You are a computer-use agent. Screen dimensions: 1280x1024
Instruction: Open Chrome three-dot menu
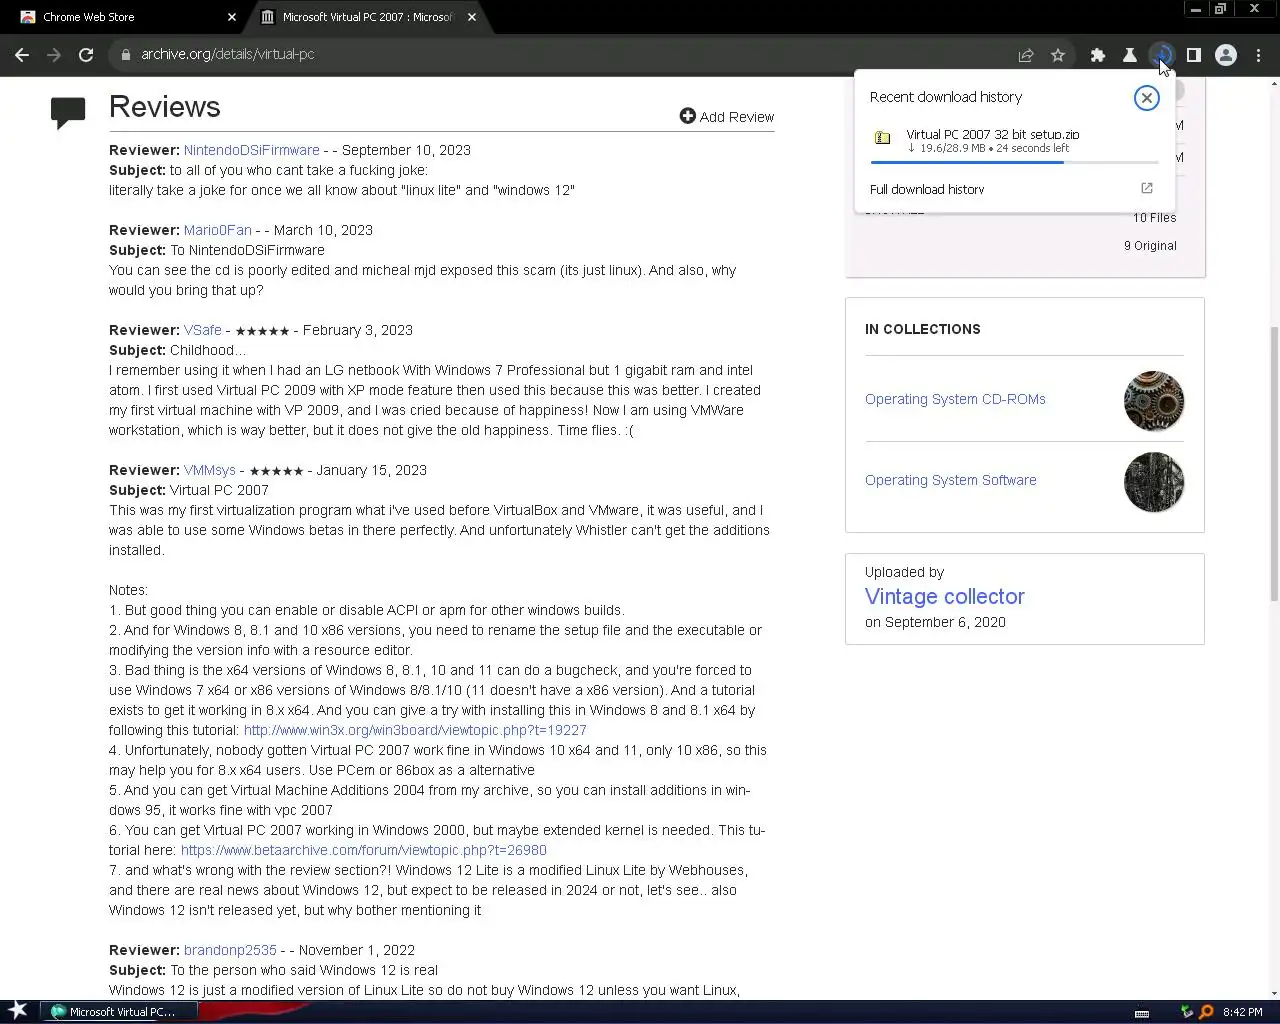point(1258,55)
